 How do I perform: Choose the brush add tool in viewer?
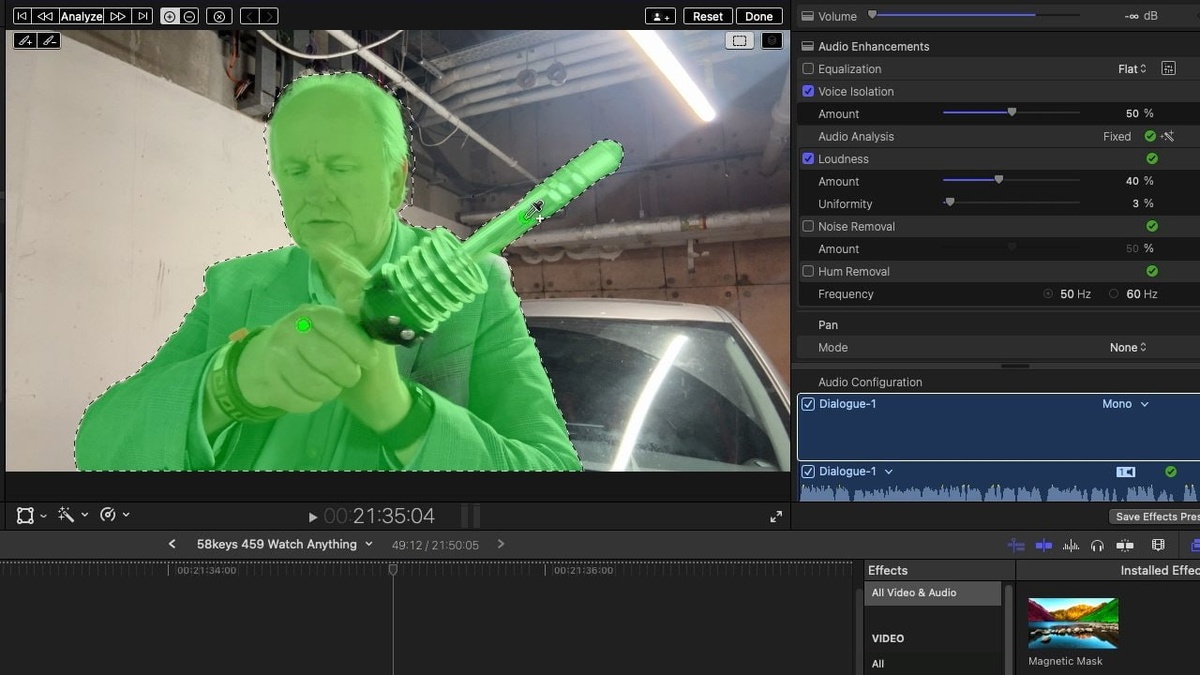click(25, 41)
